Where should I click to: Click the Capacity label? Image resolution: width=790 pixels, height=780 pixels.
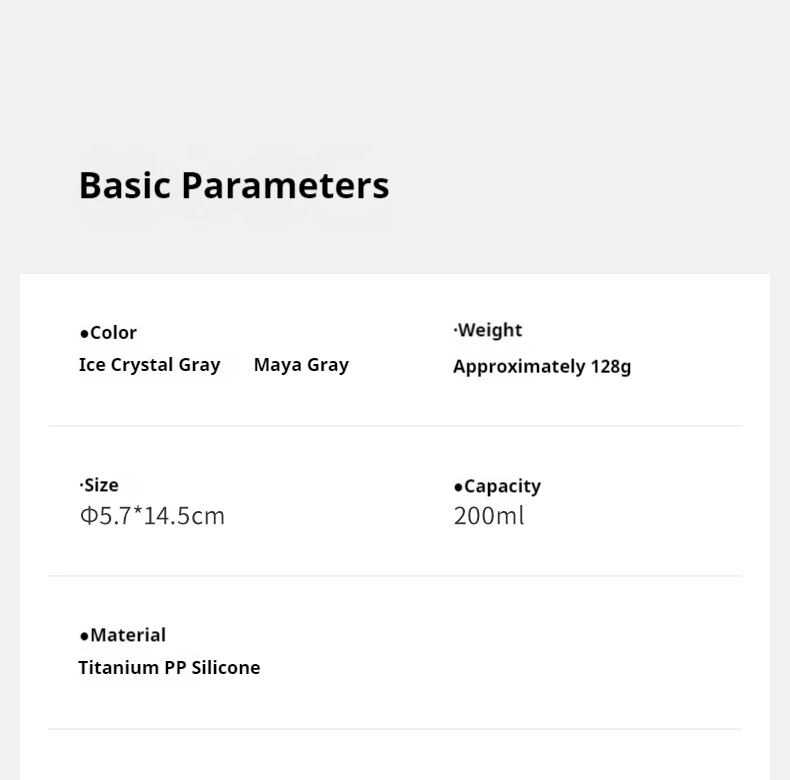click(x=502, y=486)
